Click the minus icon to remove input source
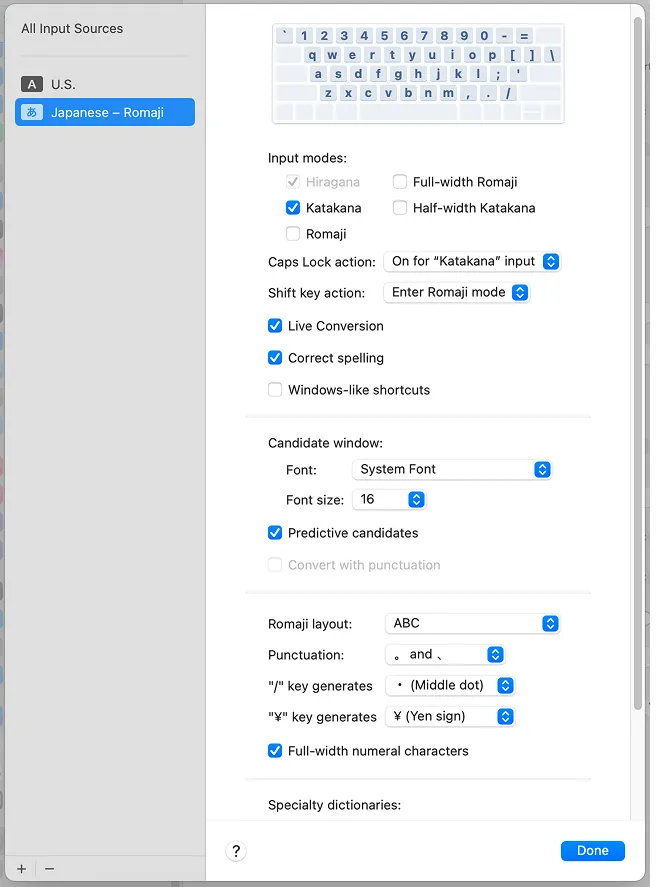This screenshot has height=887, width=660. 50,869
